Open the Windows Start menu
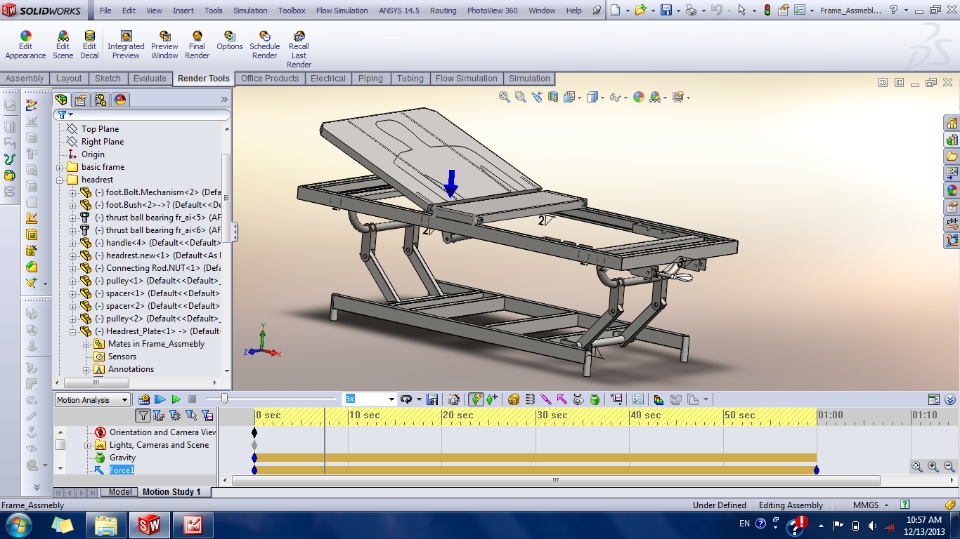 coord(18,526)
